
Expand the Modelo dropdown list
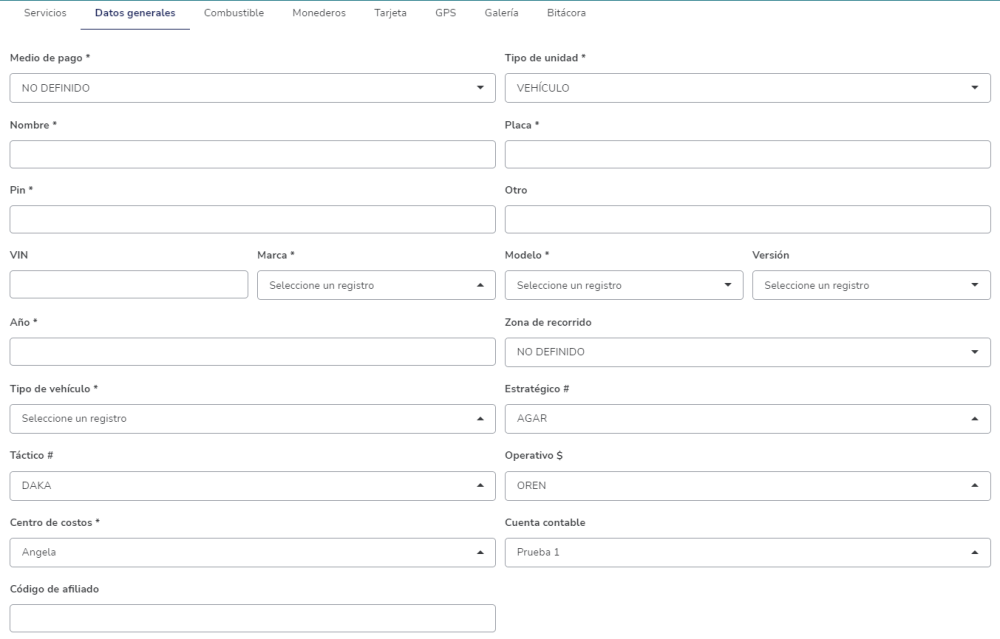[x=624, y=285]
